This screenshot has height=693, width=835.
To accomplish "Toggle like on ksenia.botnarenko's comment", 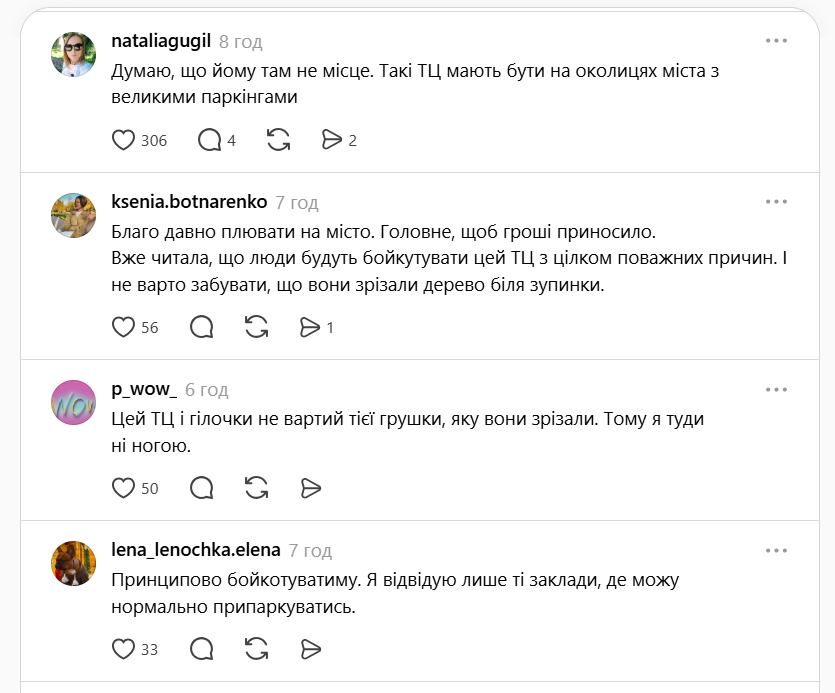I will coord(122,327).
